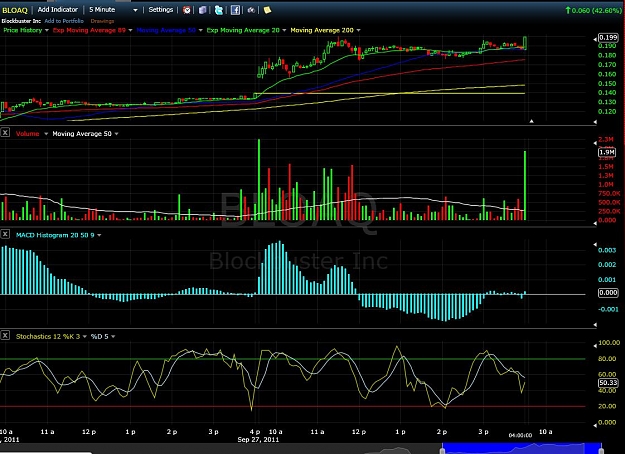Open the Drawings link

click(x=102, y=21)
